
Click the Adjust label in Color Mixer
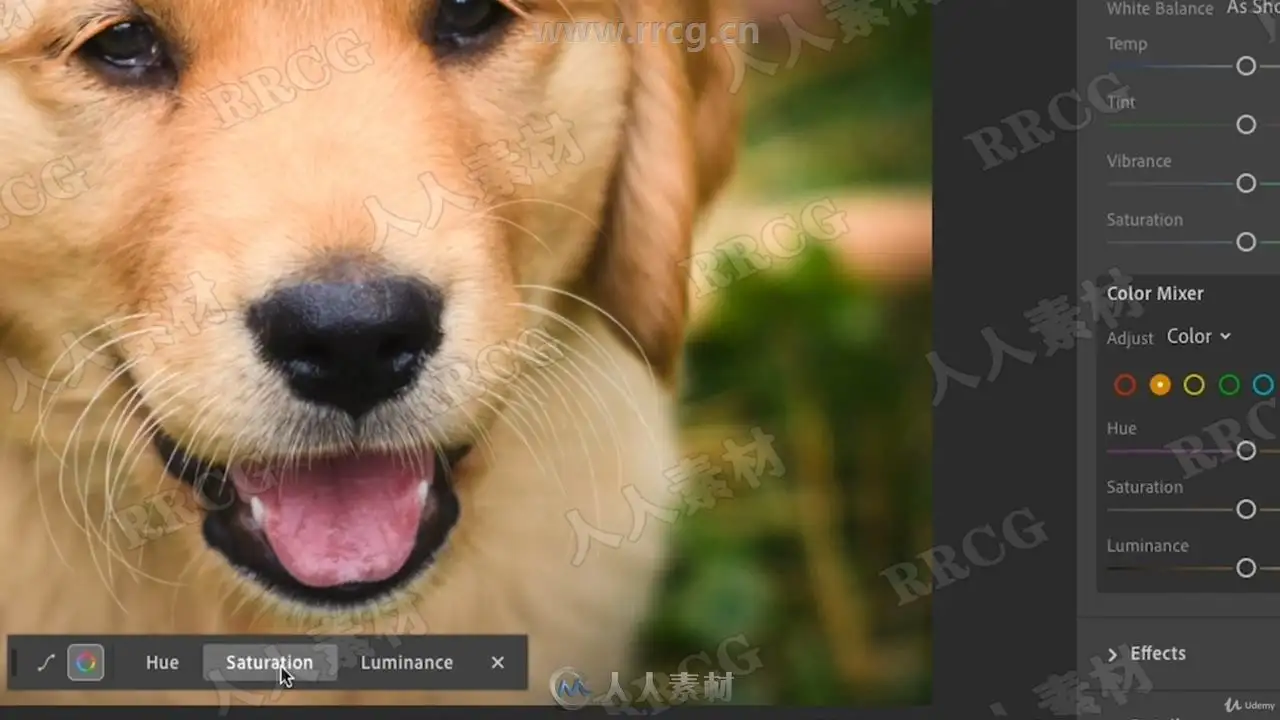(1130, 338)
